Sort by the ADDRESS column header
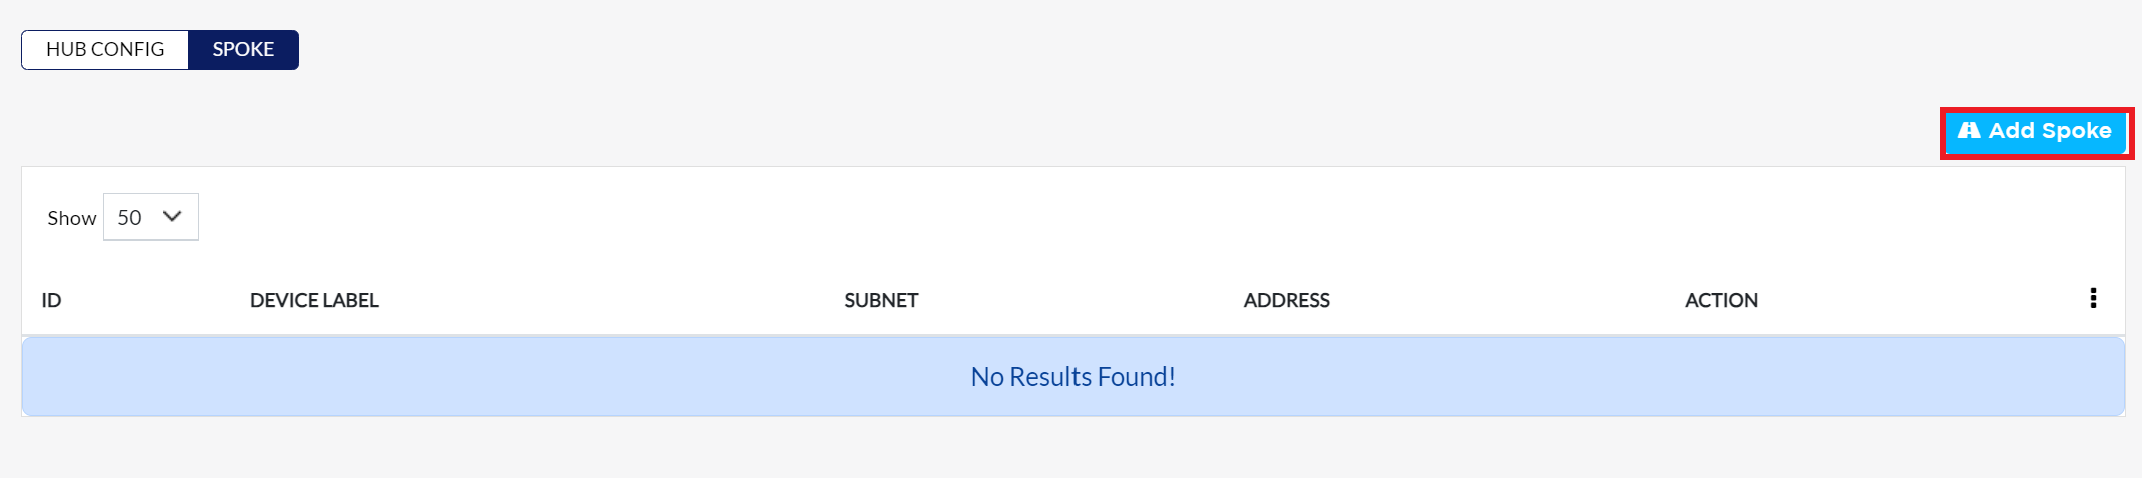The image size is (2142, 478). click(x=1286, y=300)
